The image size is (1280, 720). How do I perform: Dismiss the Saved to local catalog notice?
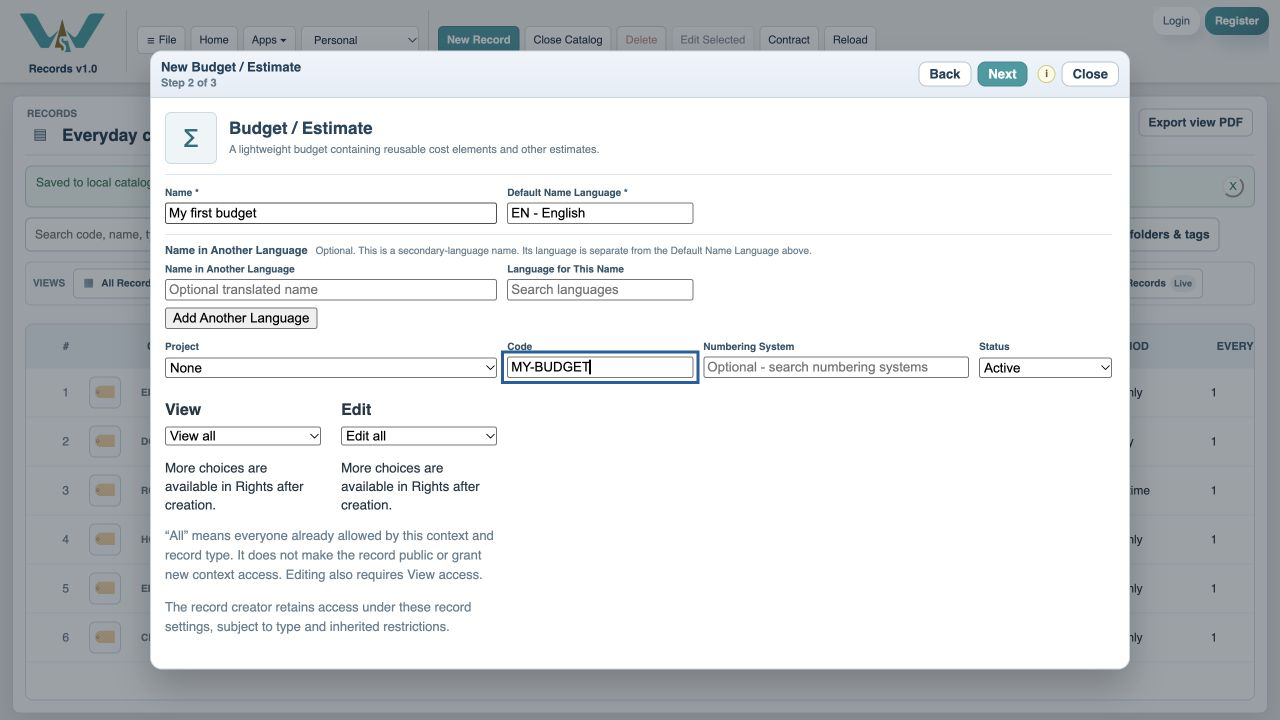(1233, 186)
